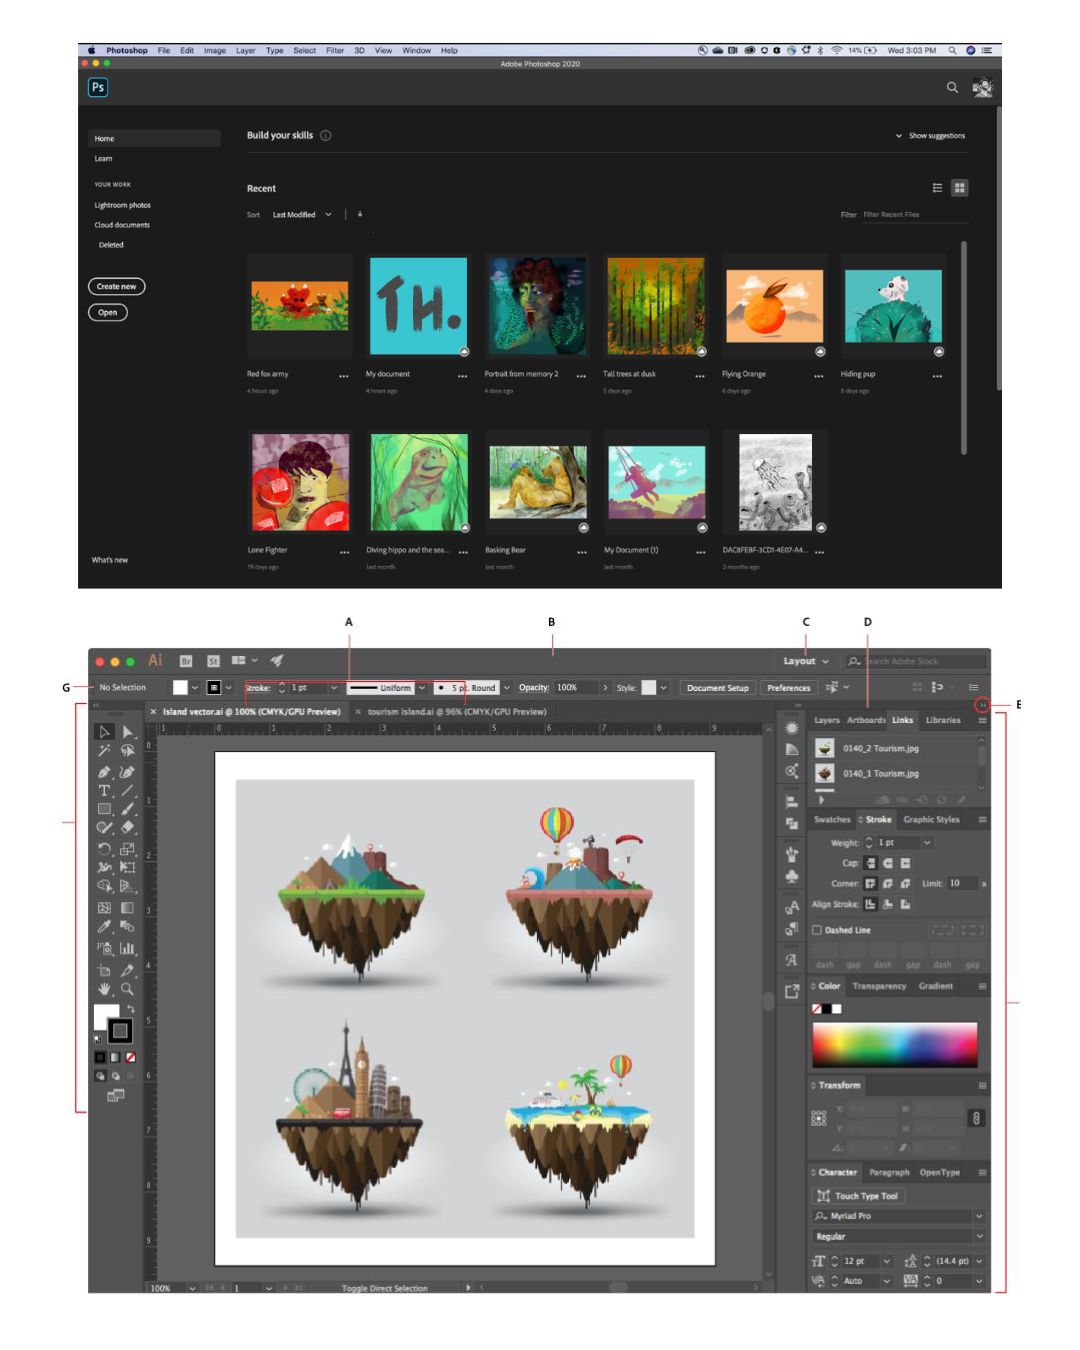Collapse panels with the double-arrow icon

coord(984,705)
